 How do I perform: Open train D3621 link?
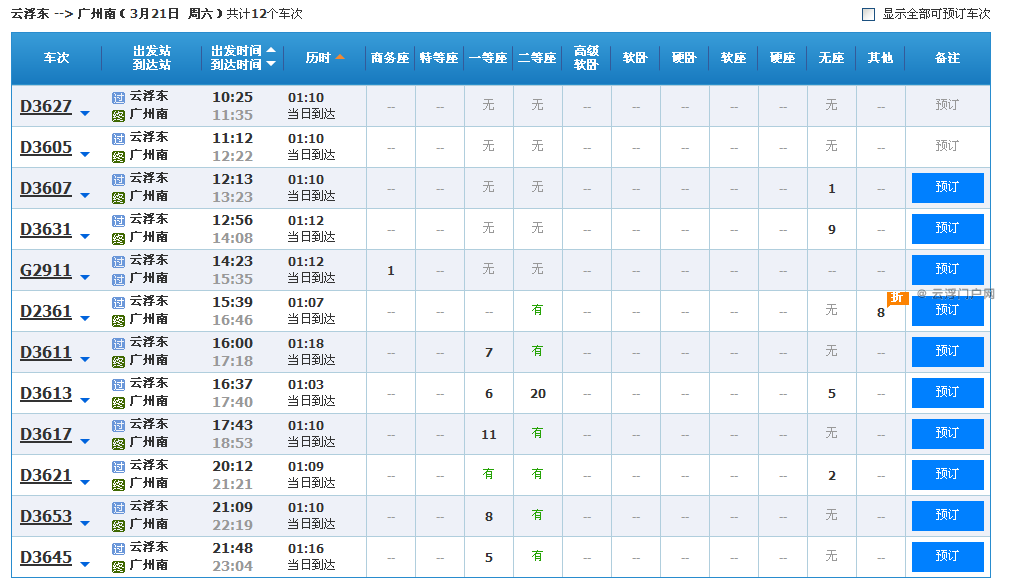point(46,476)
